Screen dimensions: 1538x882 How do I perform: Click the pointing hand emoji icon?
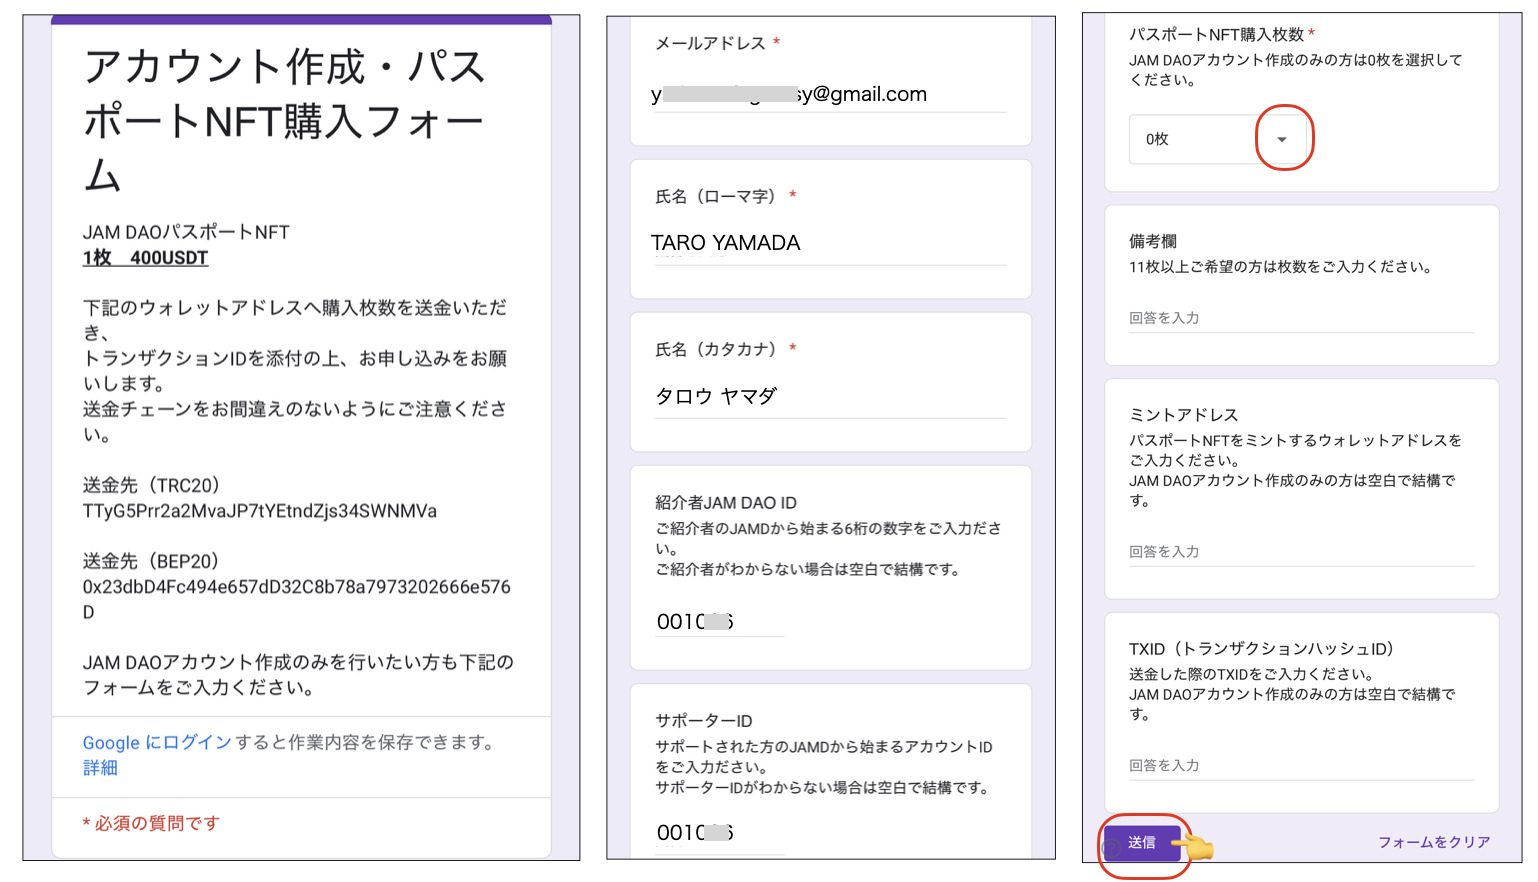point(1194,847)
